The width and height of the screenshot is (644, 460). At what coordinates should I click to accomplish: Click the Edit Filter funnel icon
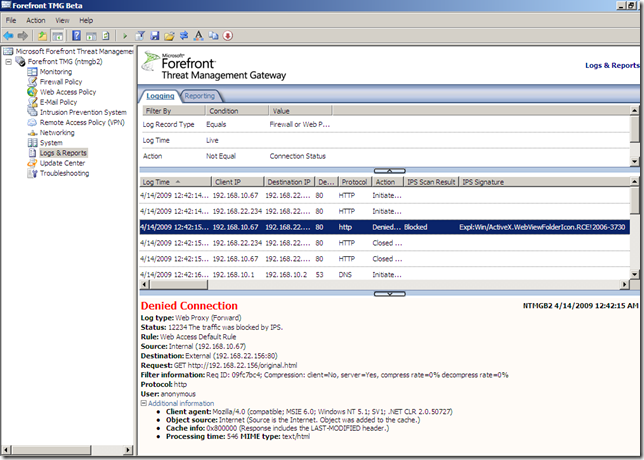coord(140,36)
